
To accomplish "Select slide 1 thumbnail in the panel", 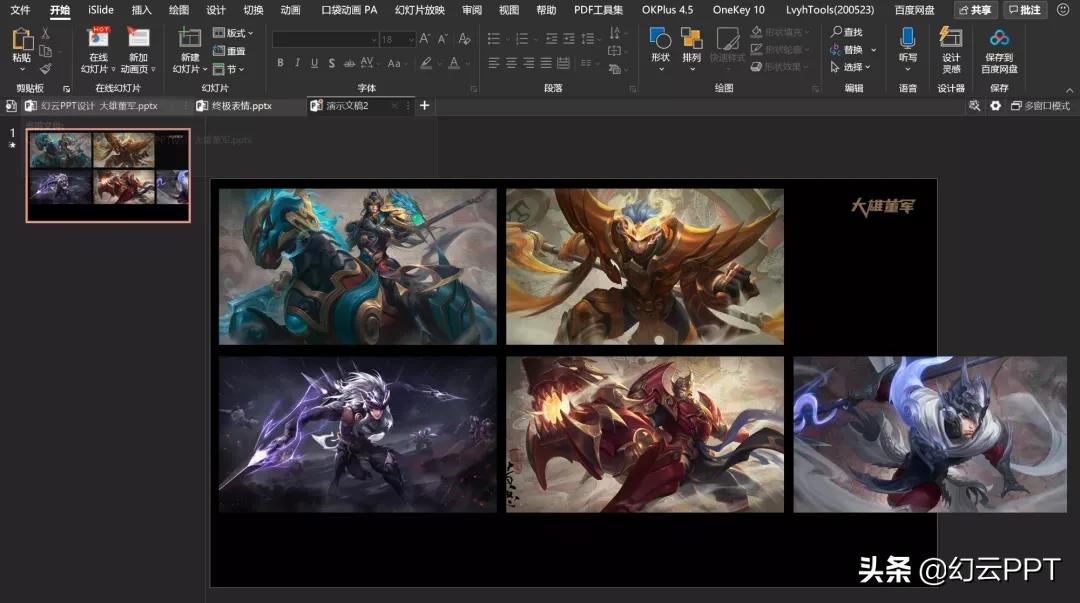I will click(108, 175).
